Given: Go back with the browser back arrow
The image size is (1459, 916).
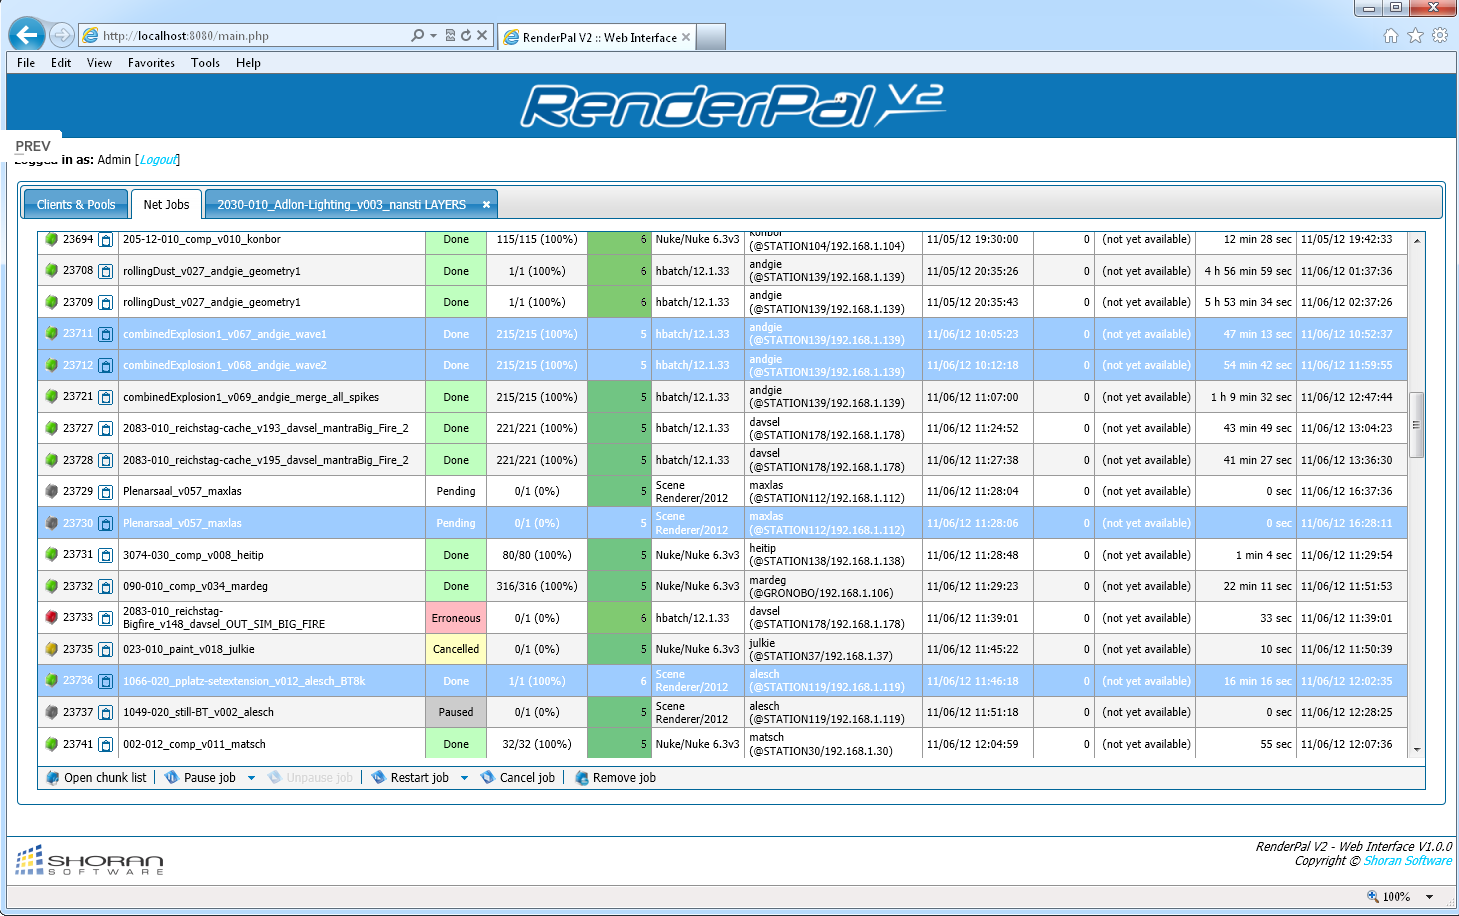Looking at the screenshot, I should pyautogui.click(x=27, y=35).
